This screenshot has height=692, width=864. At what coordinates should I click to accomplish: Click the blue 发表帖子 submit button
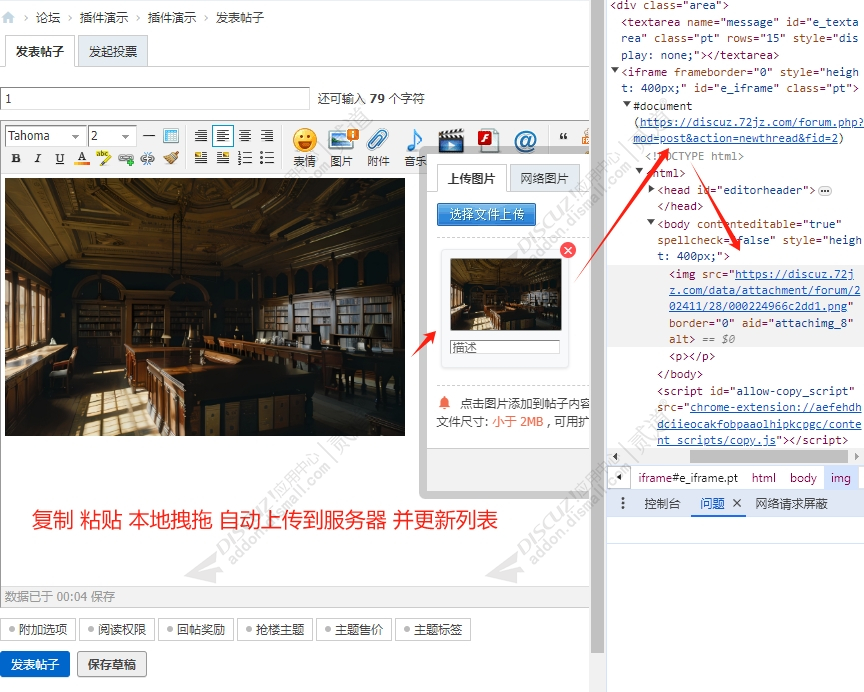point(35,664)
